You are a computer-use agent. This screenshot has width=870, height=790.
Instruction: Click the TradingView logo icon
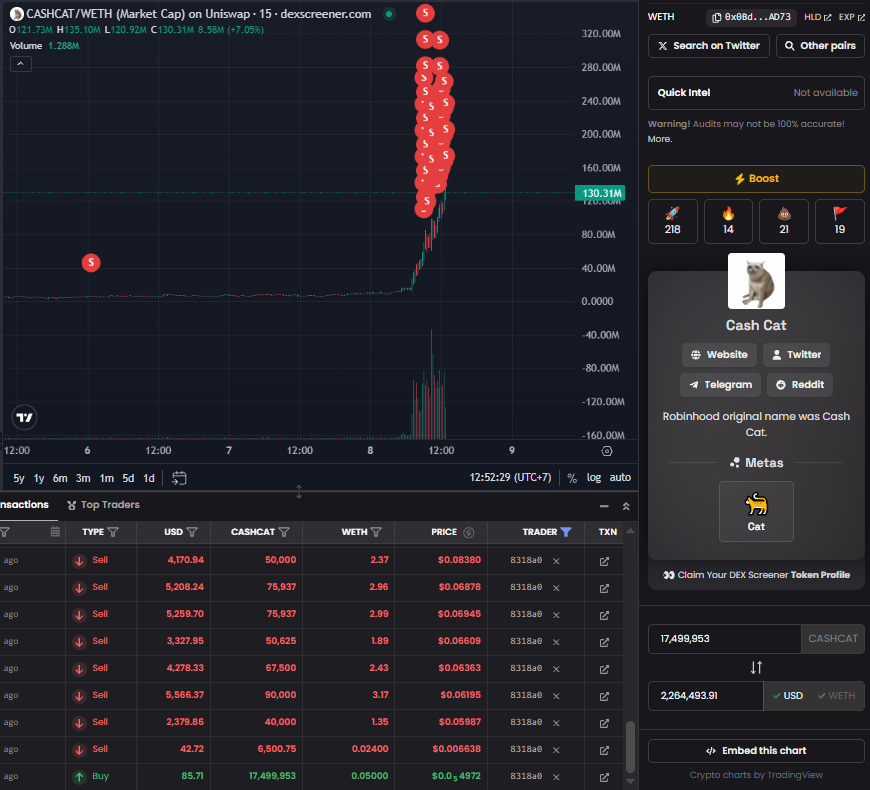[24, 417]
